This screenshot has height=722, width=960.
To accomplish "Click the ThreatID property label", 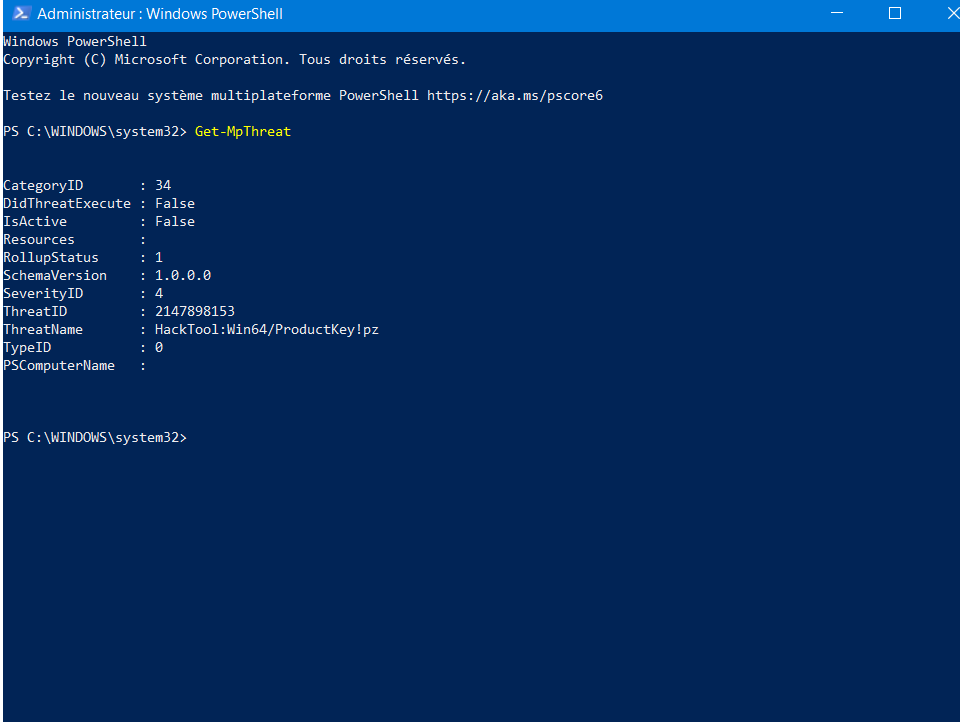I will click(x=35, y=312).
